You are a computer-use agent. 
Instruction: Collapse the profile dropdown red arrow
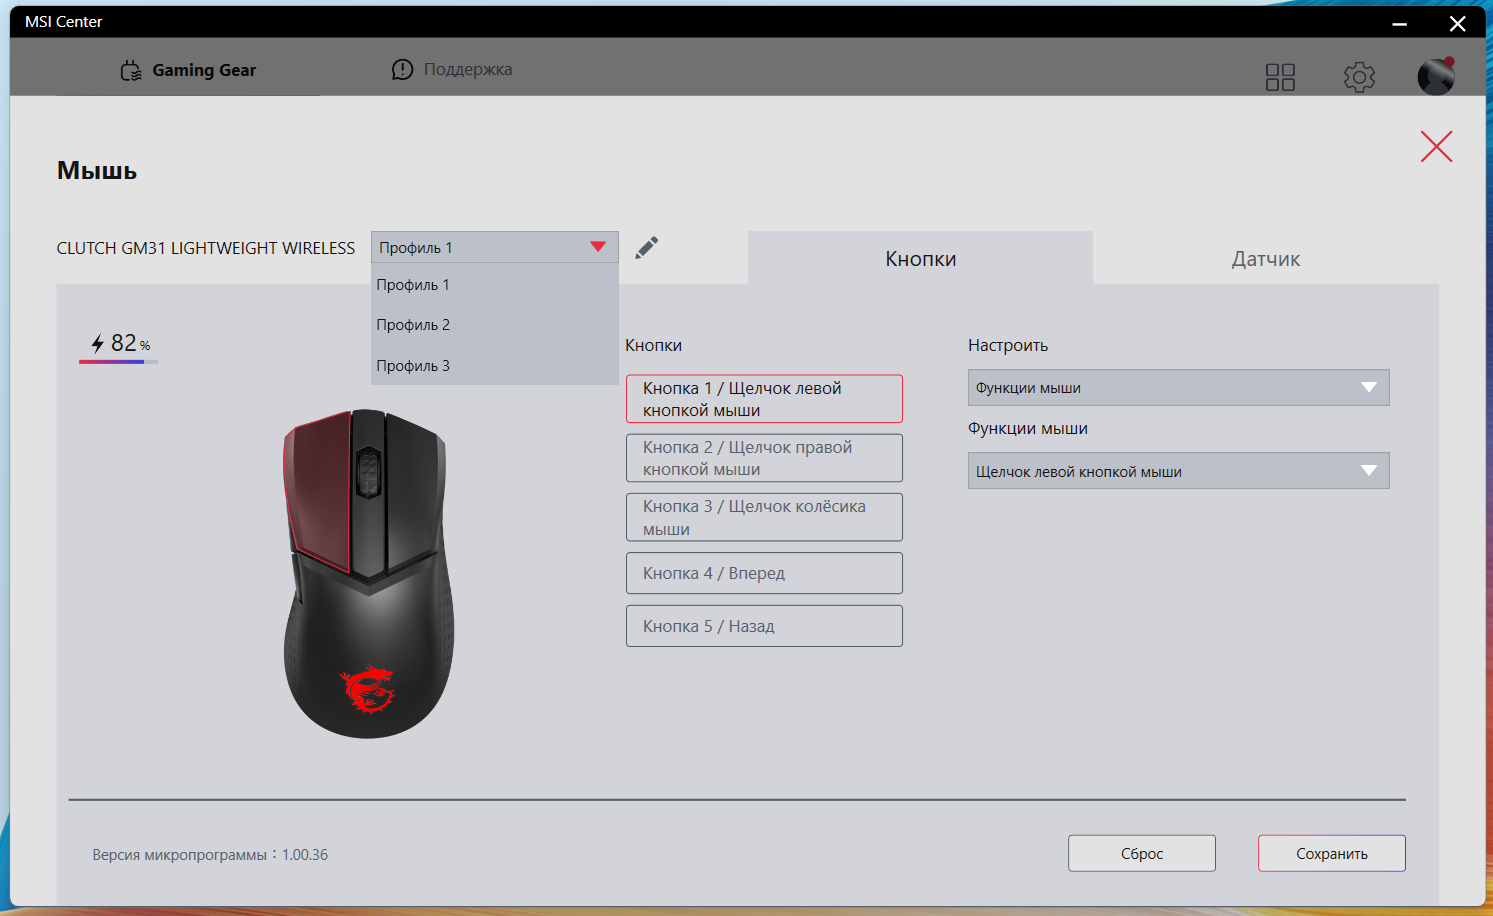click(x=598, y=247)
